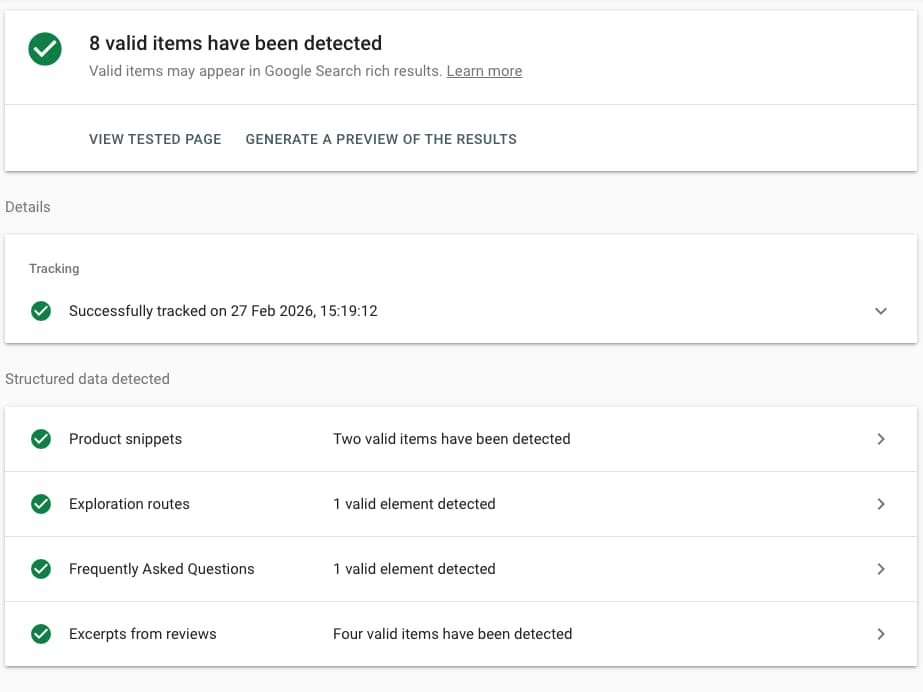Select the valid icon next to Product snippets
Screen dimensions: 923x692
41,439
